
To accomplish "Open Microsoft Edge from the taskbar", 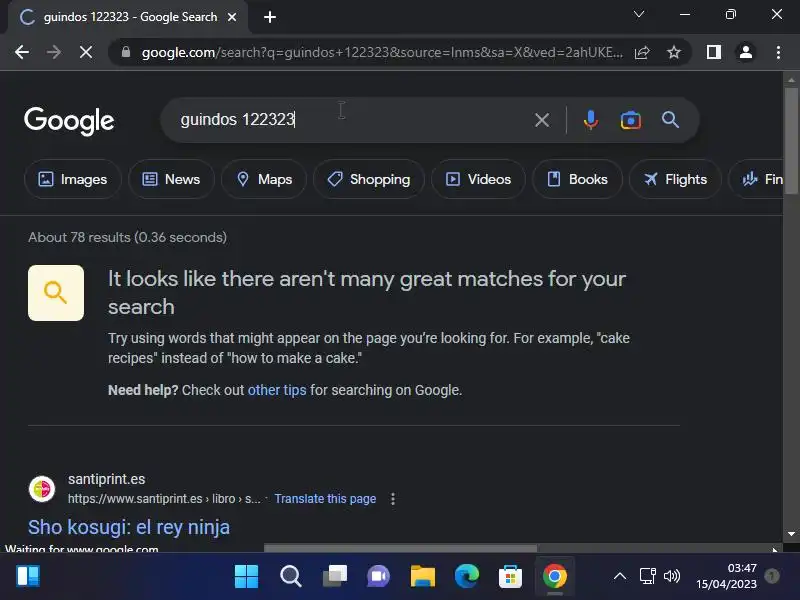I will tap(466, 577).
